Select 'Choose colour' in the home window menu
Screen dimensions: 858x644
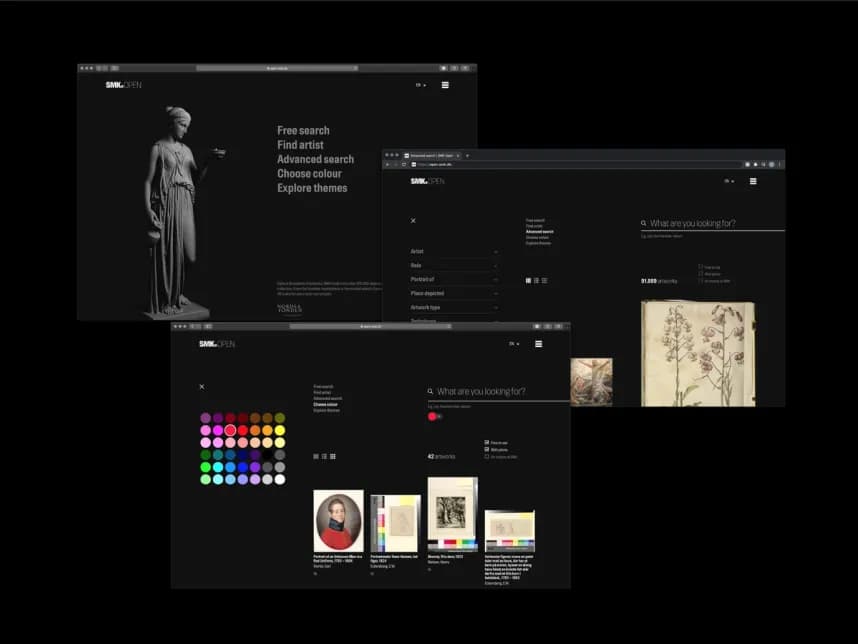(x=309, y=173)
